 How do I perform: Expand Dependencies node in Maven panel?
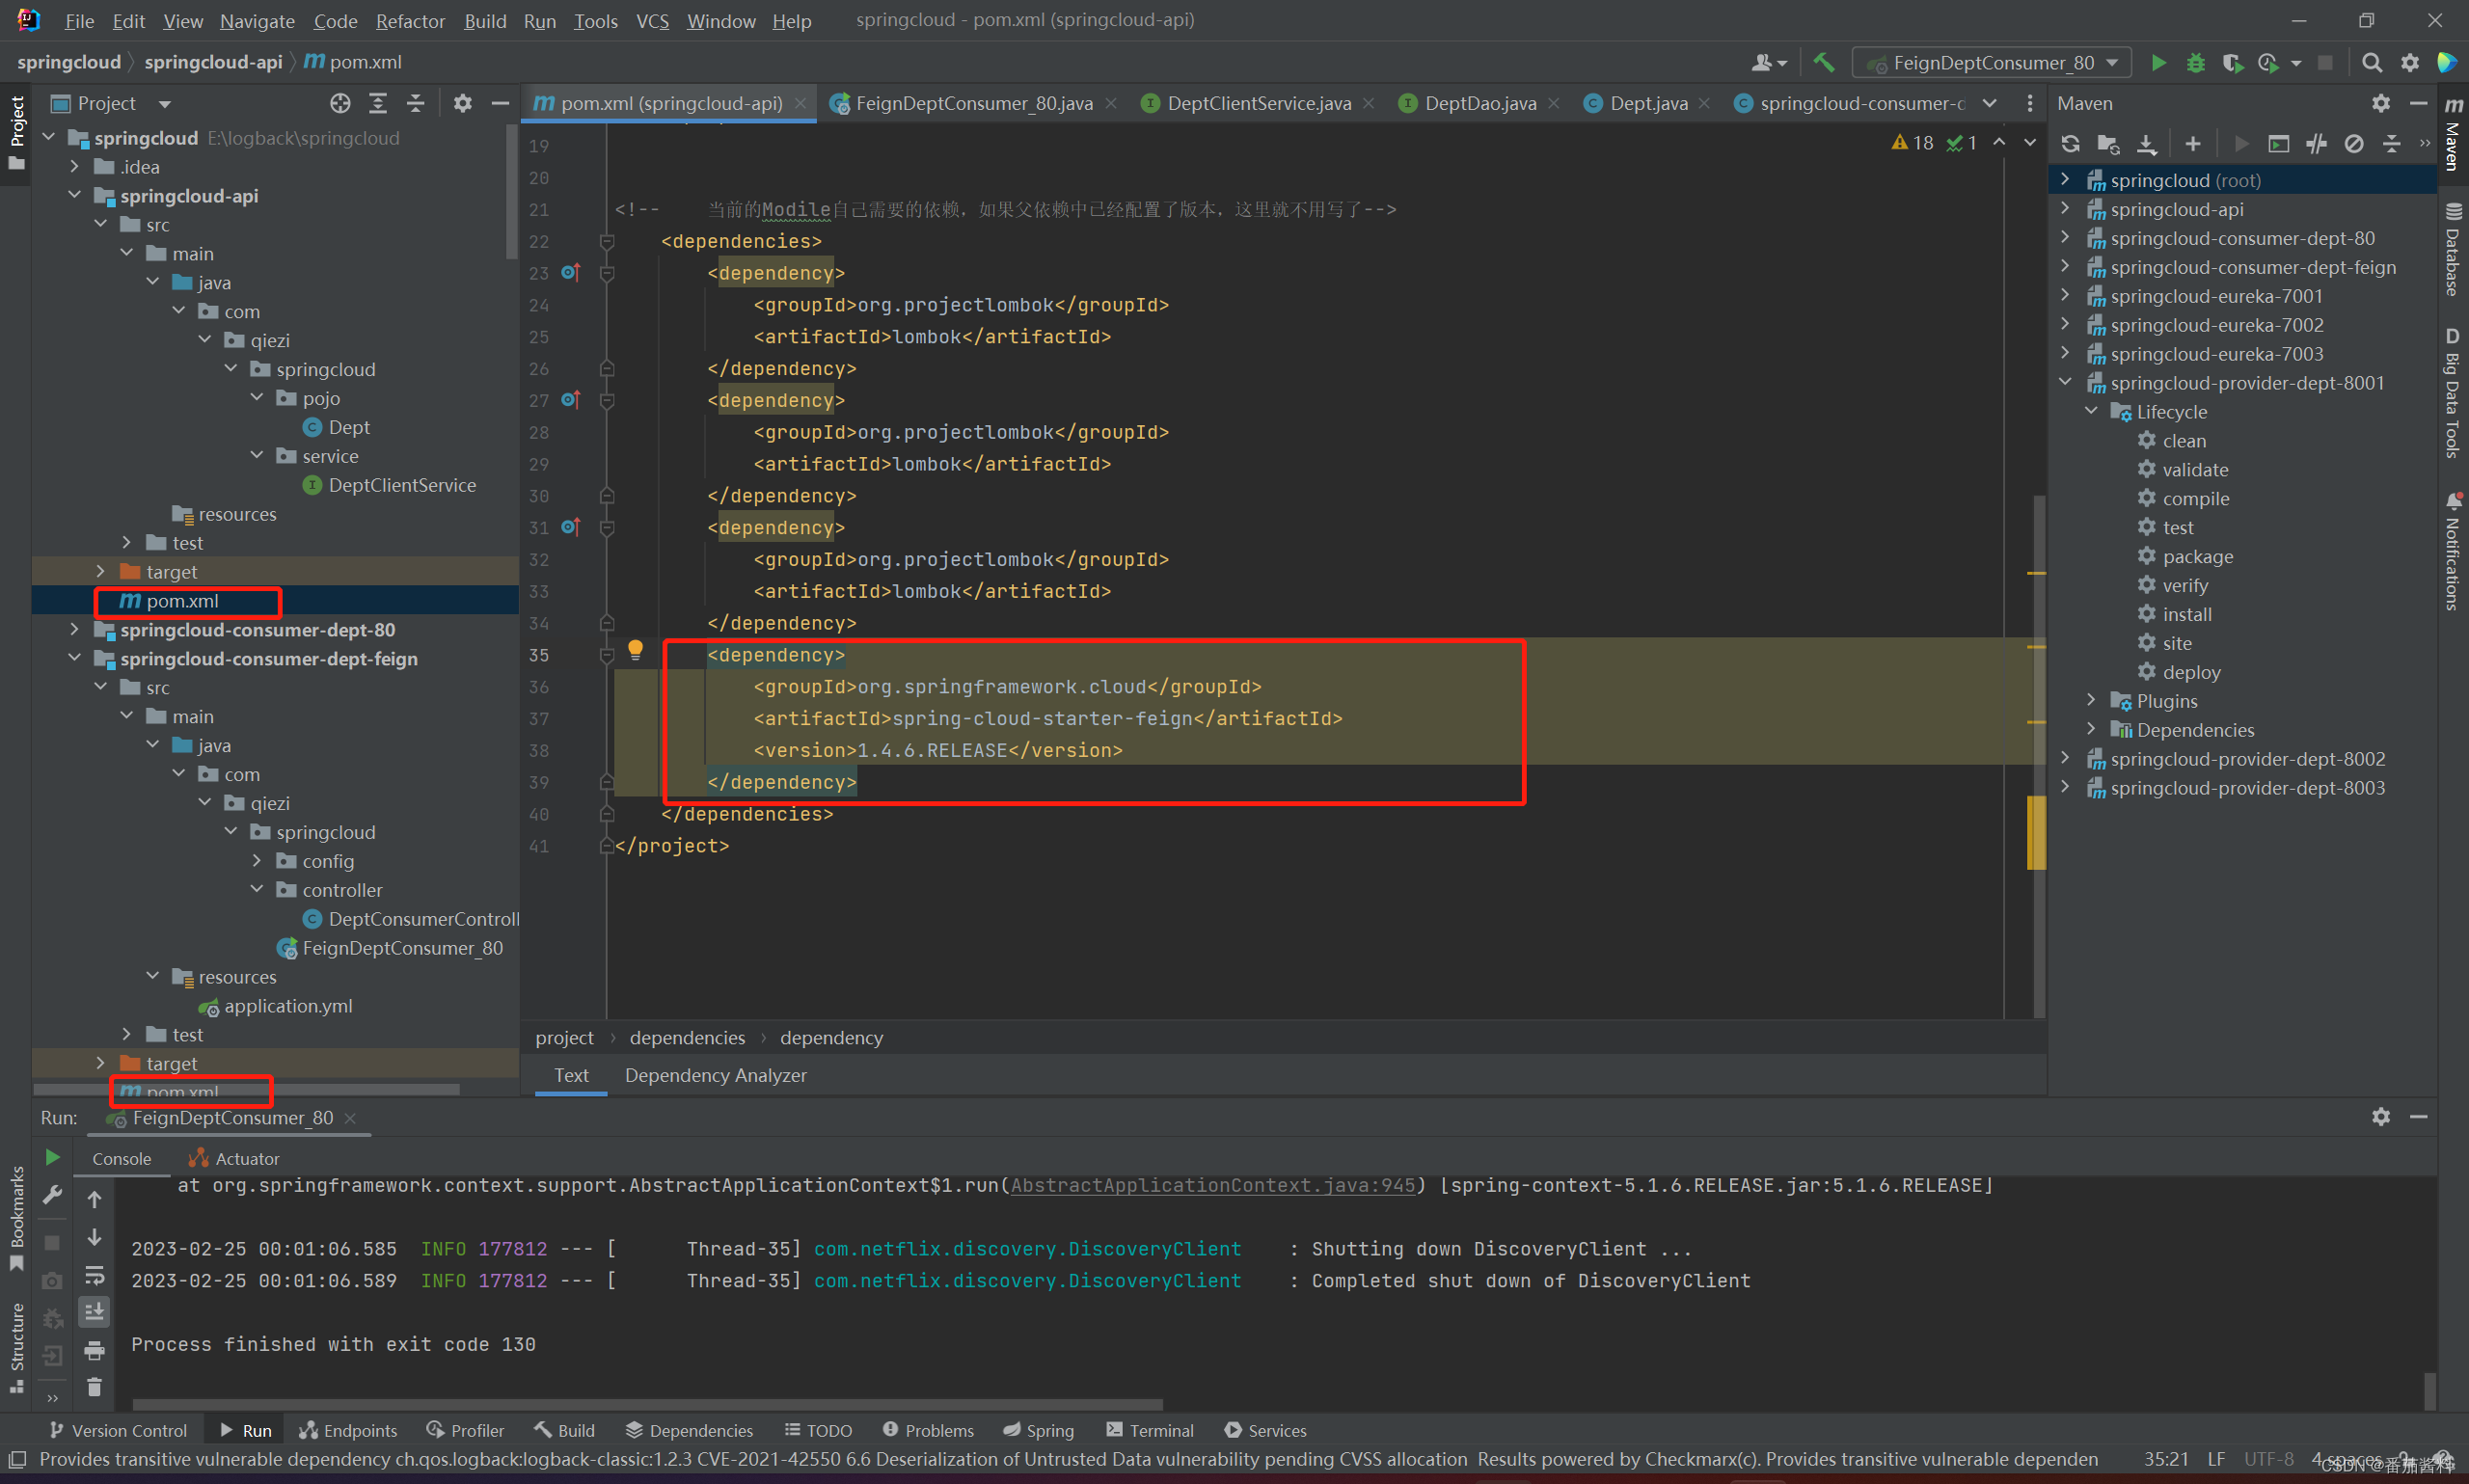2091,729
